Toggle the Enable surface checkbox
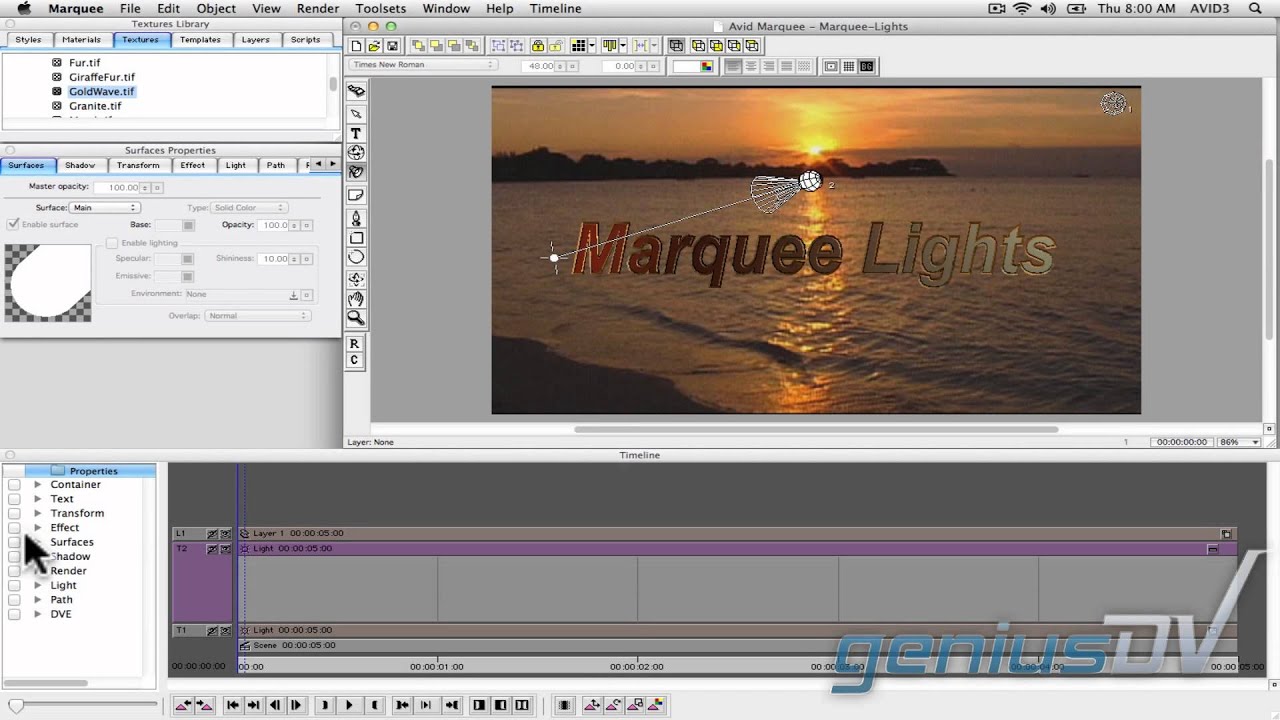This screenshot has height=720, width=1280. pos(13,225)
